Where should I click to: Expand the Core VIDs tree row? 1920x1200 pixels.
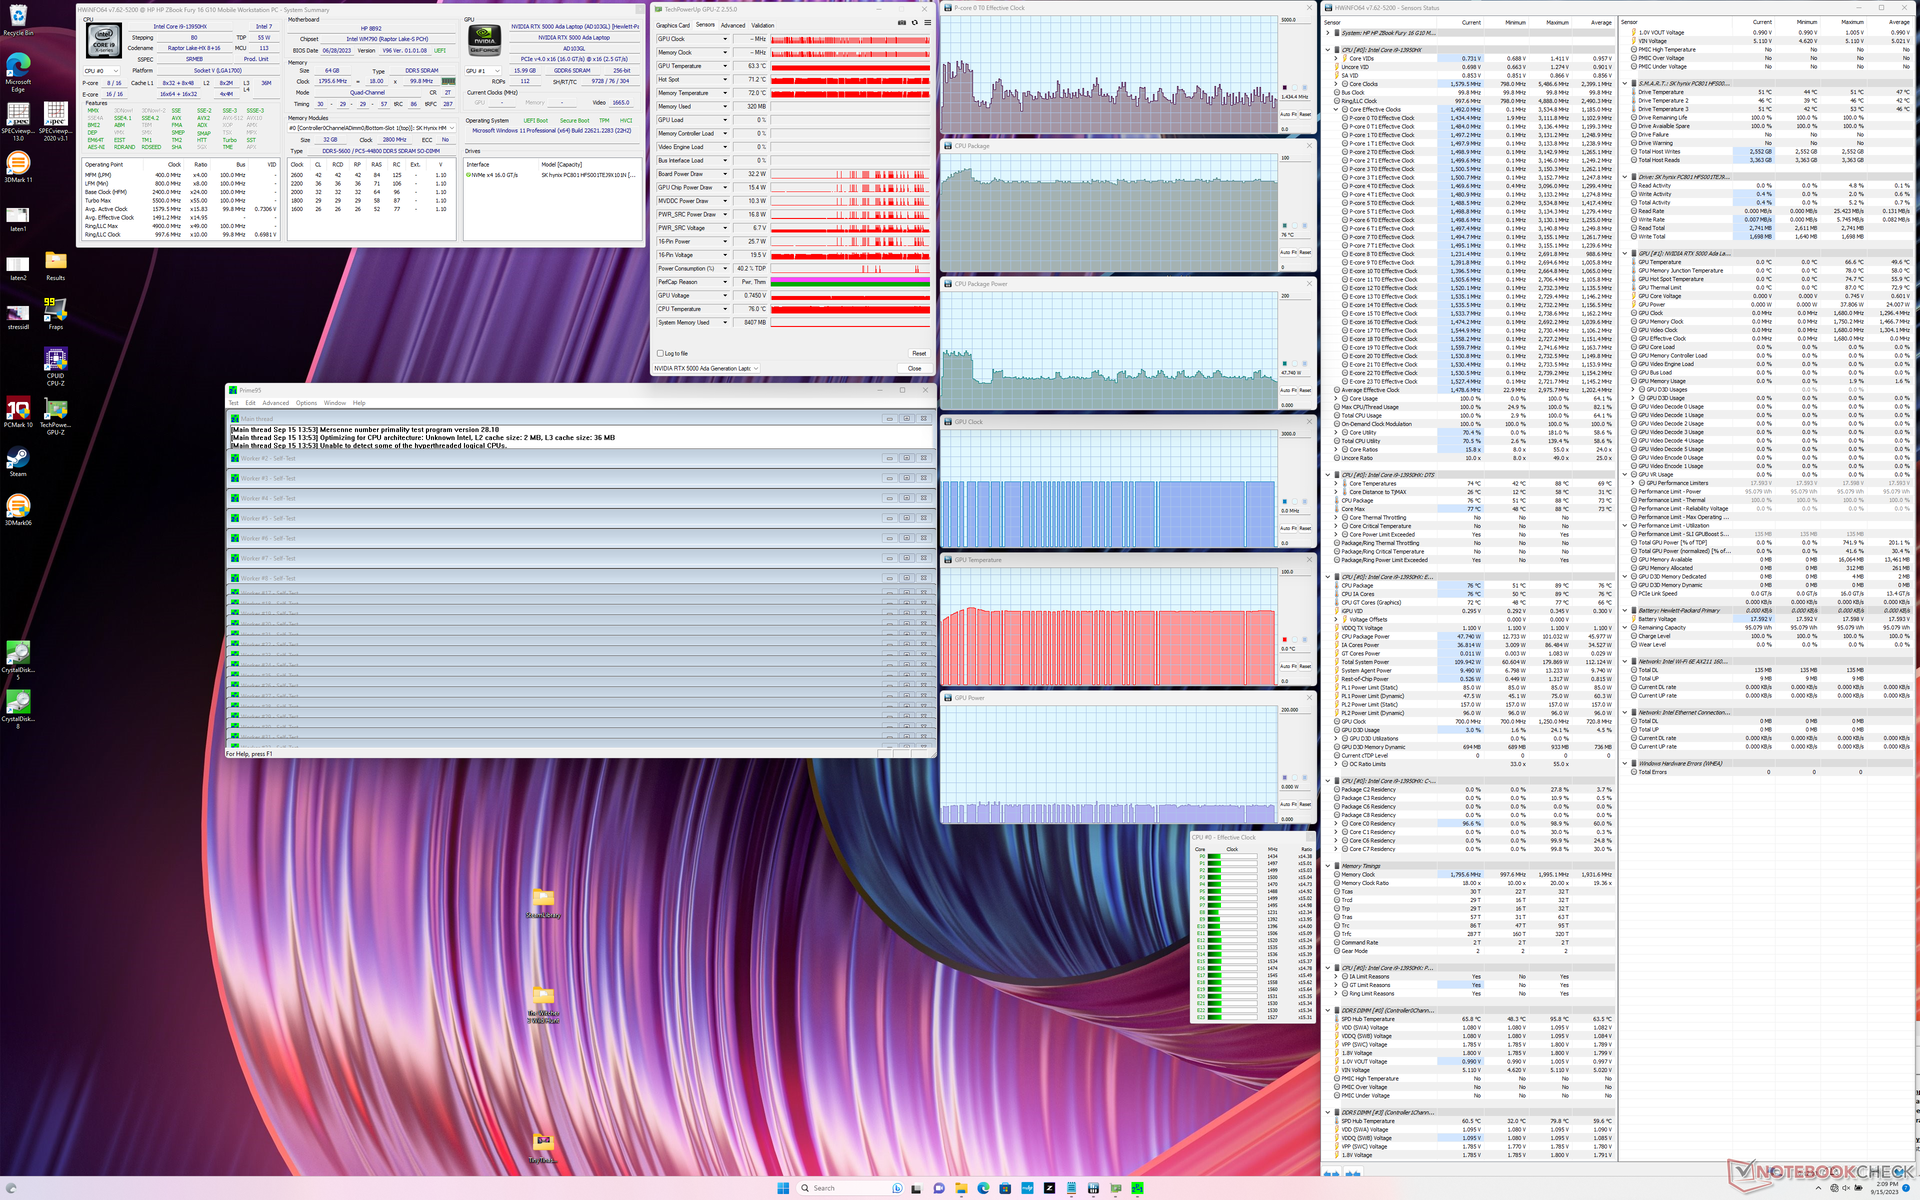pos(1336,59)
